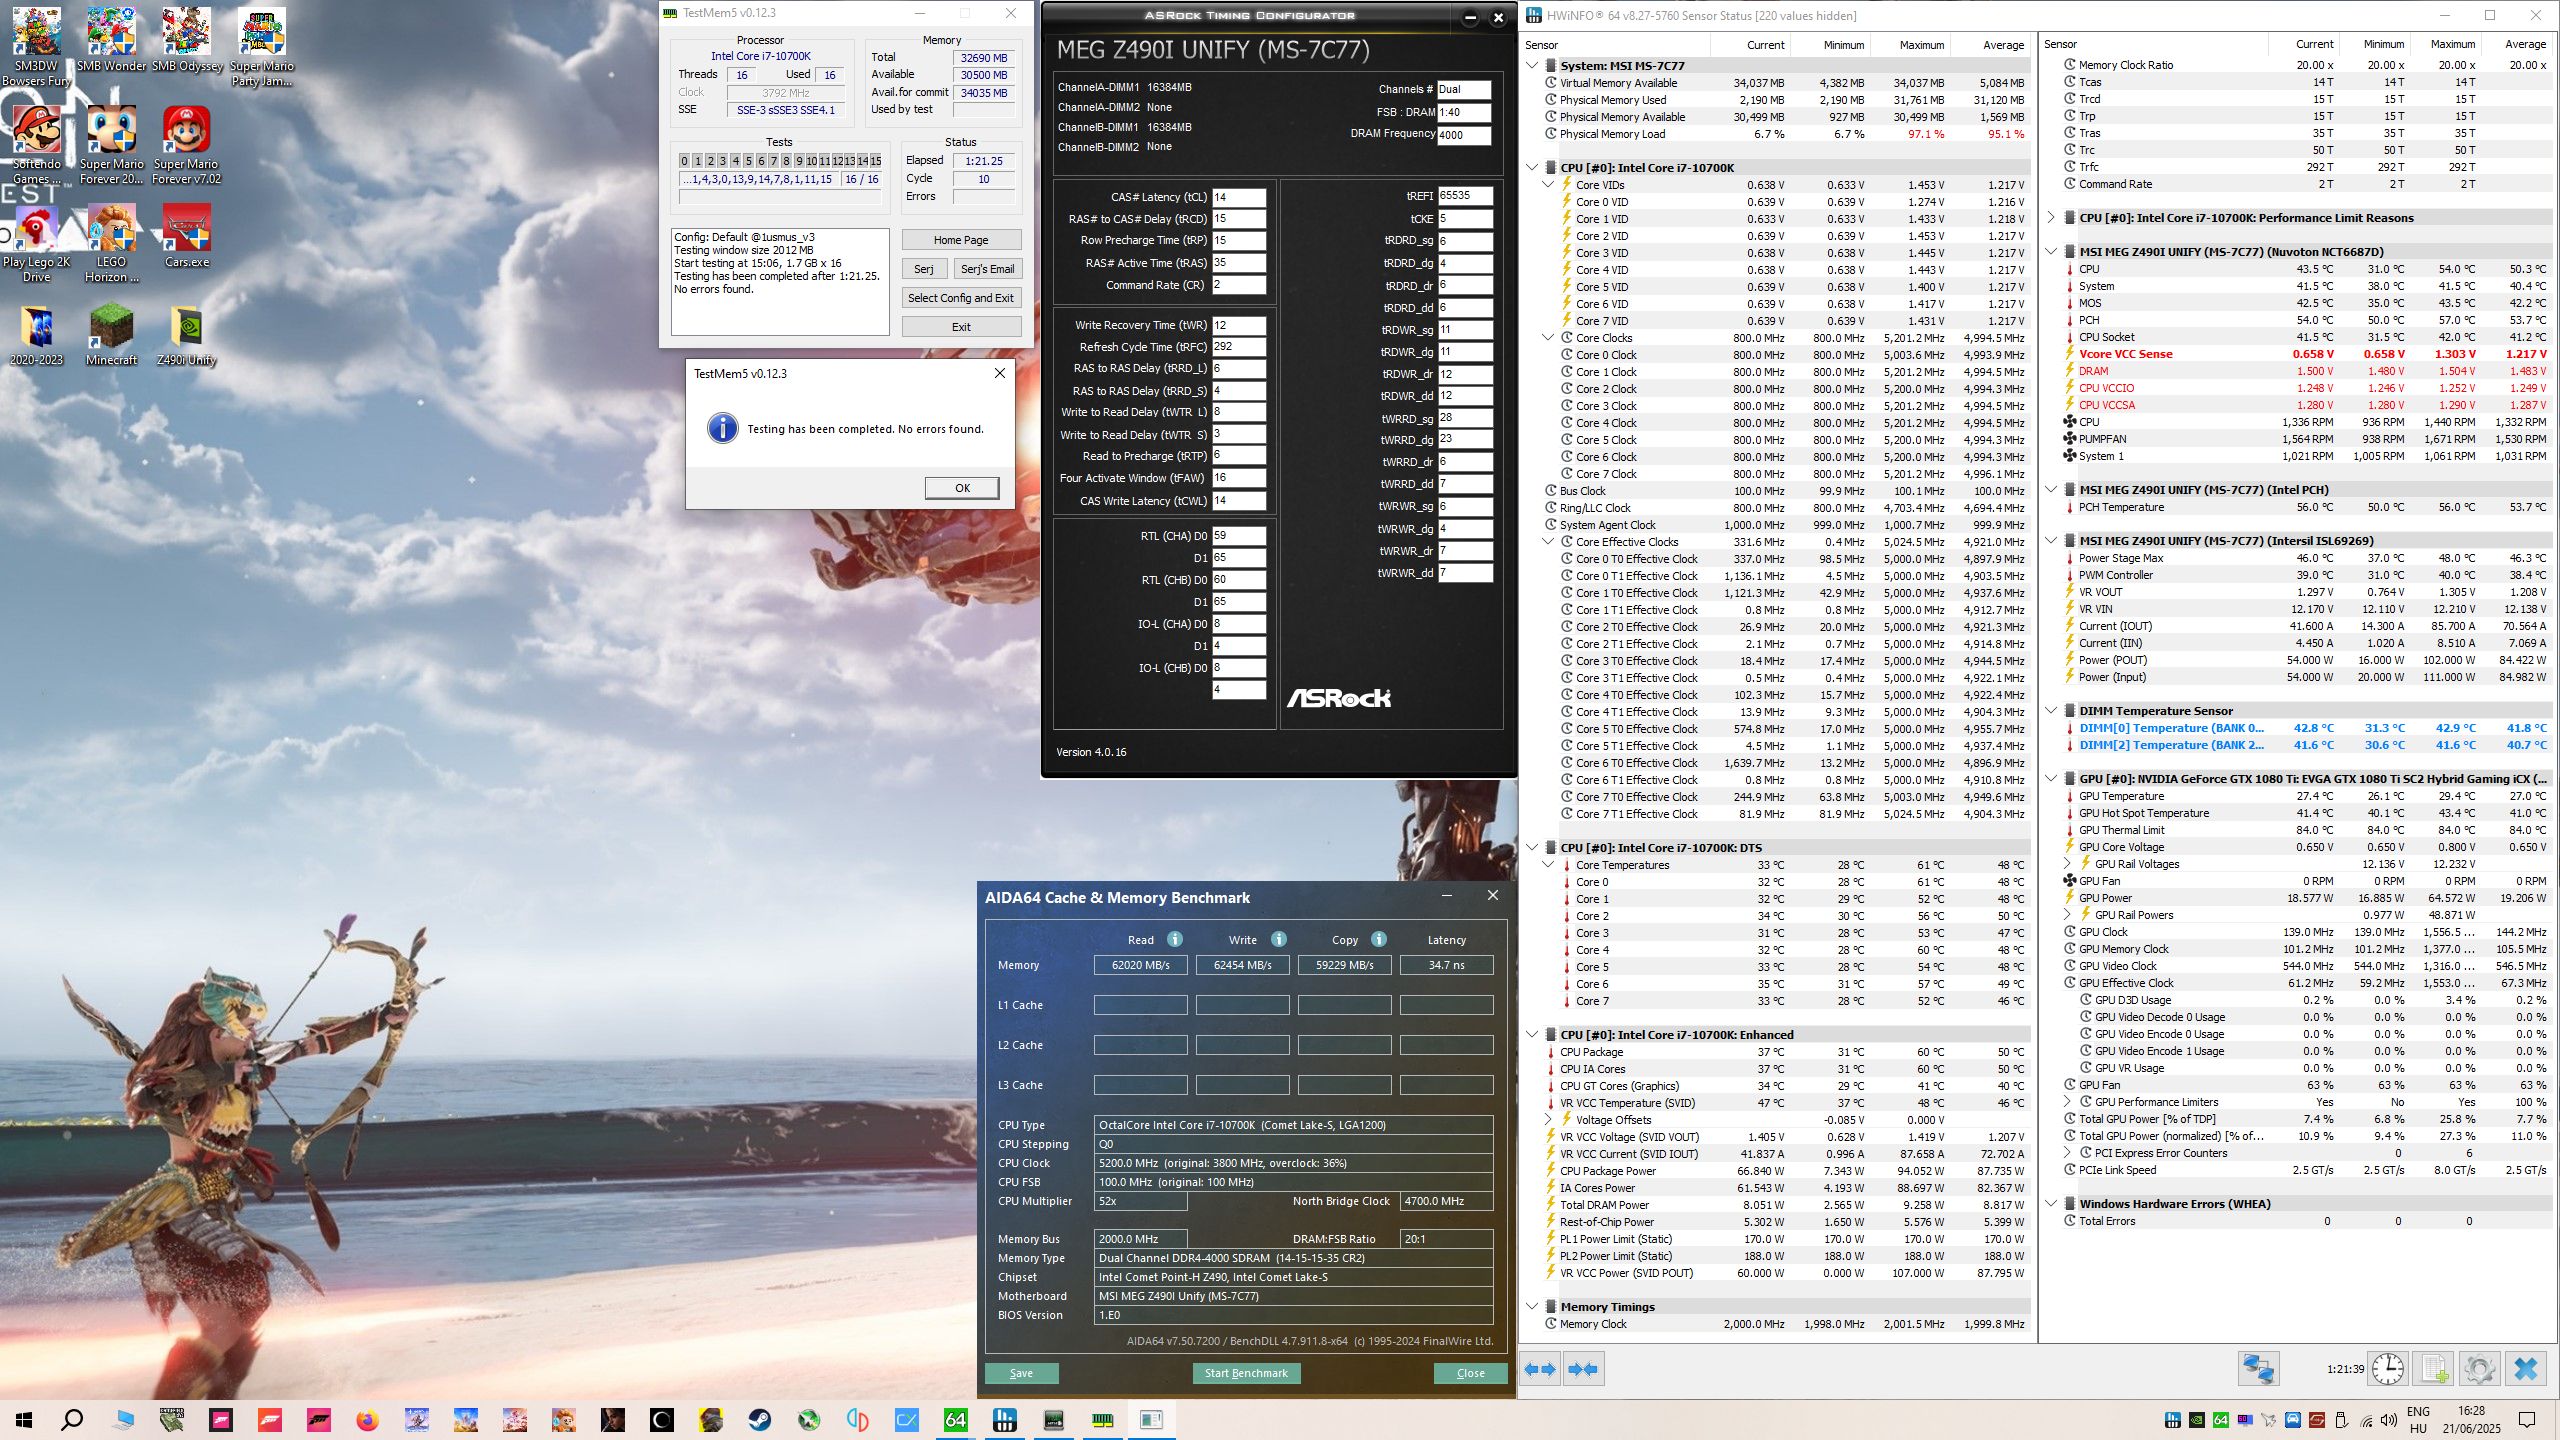Collapse the Core VIDs subtree
The width and height of the screenshot is (2560, 1440).
[x=1548, y=185]
